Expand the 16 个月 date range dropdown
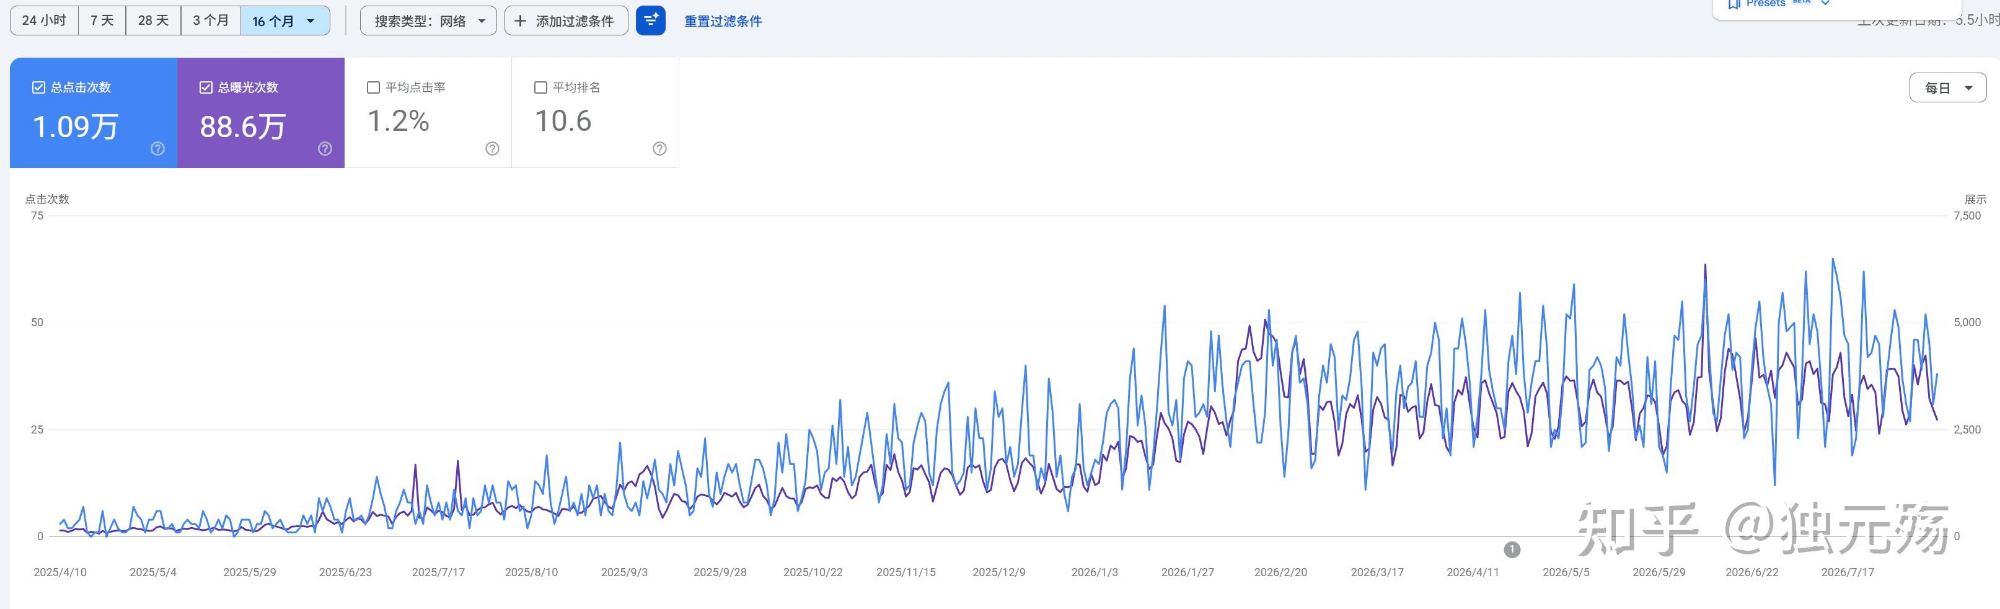Screen dimensions: 2000x609 tap(285, 20)
